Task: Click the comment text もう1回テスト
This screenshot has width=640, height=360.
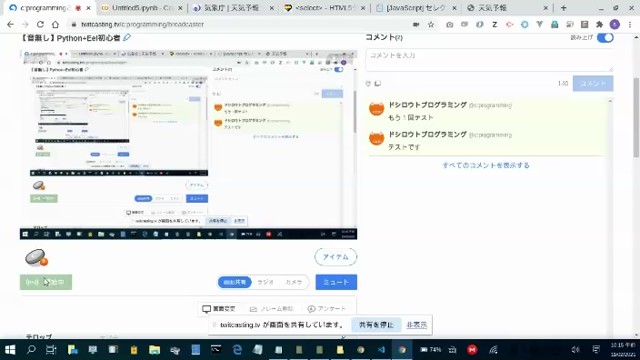Action: [x=411, y=118]
